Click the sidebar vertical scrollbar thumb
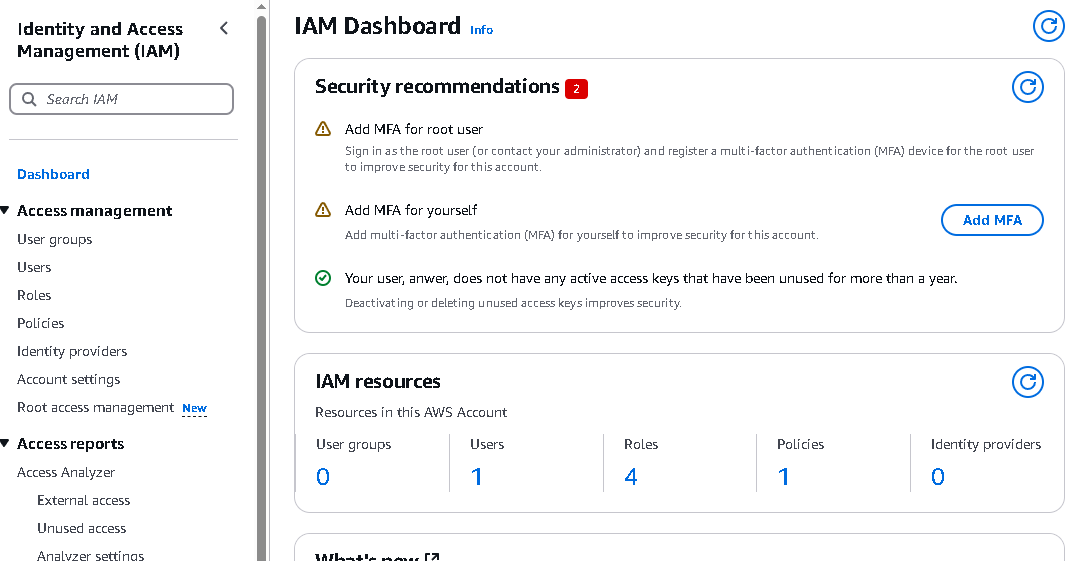The height and width of the screenshot is (561, 1078). [261, 289]
